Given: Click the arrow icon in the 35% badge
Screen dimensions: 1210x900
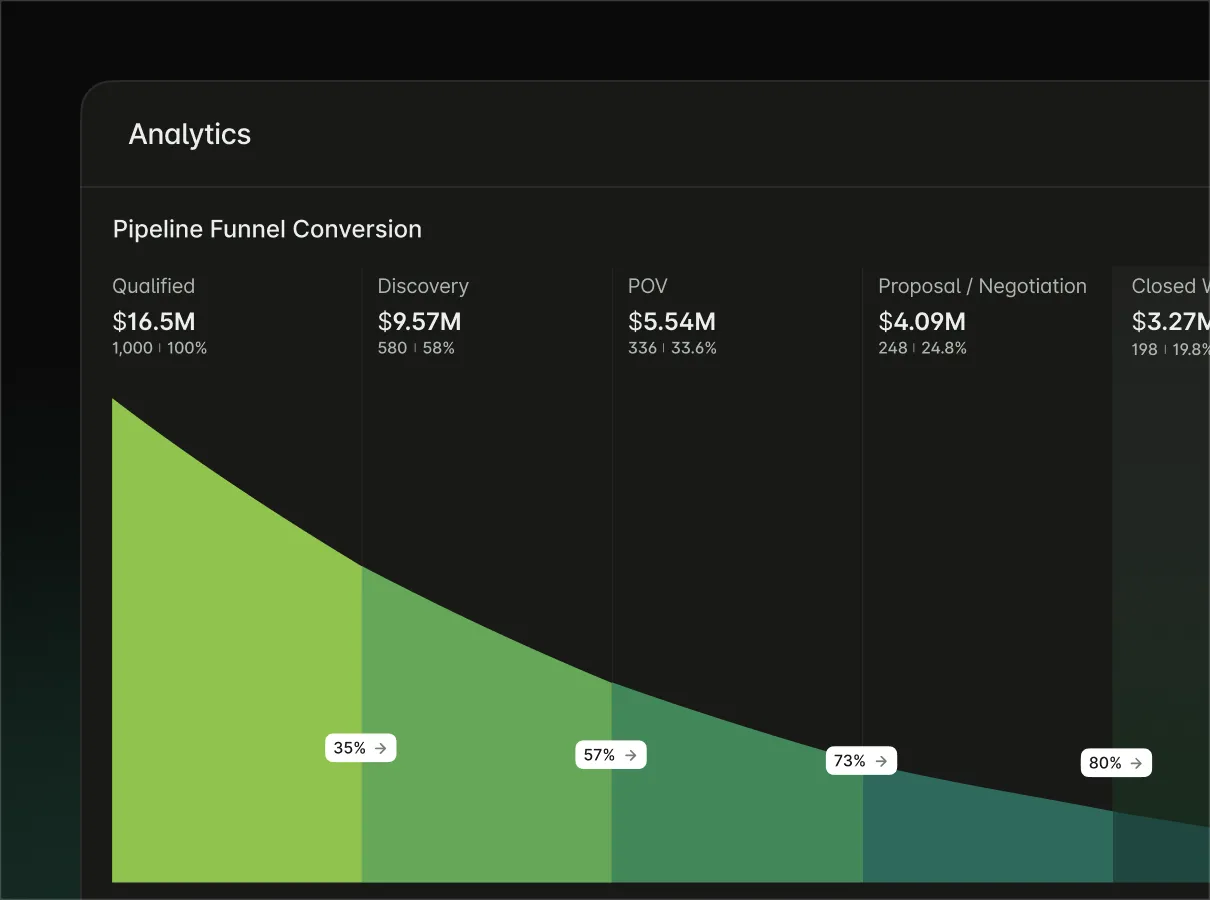Looking at the screenshot, I should pos(381,747).
